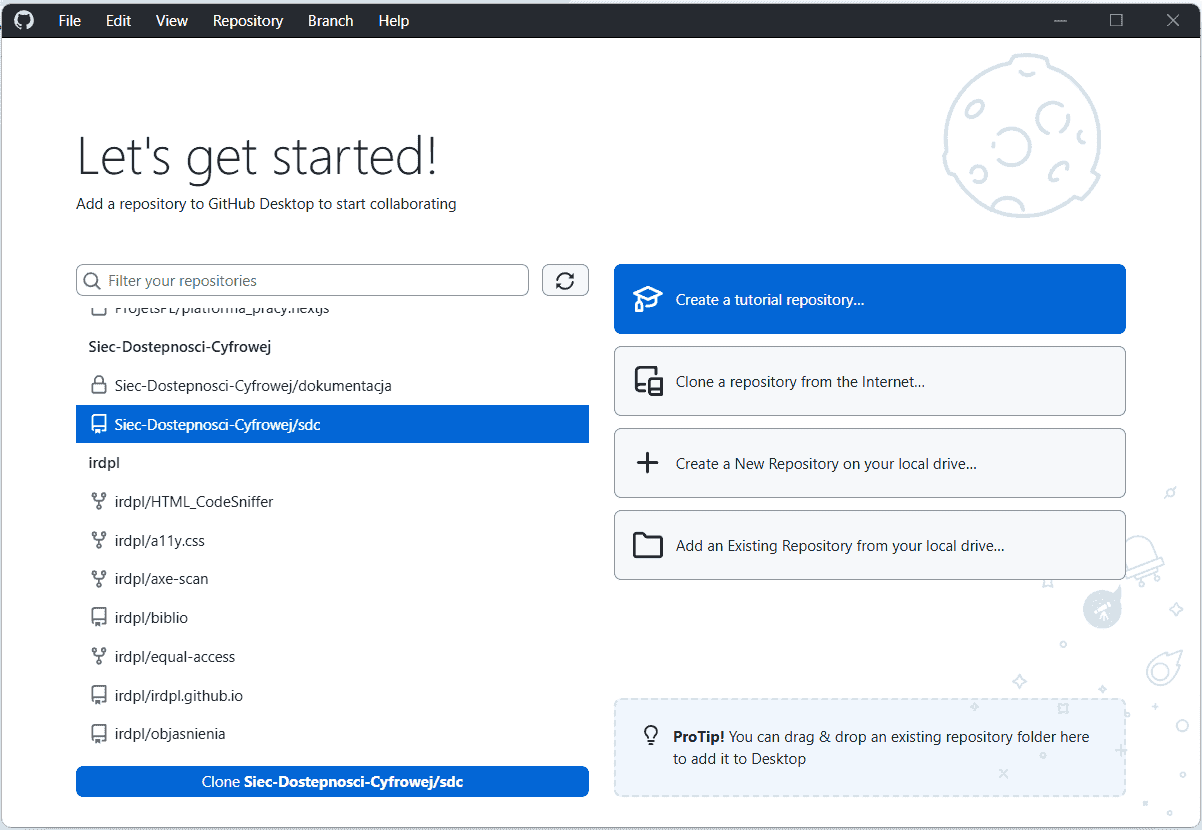Click the folder icon for existing repository
Screen dimensions: 1202x830
coord(648,545)
